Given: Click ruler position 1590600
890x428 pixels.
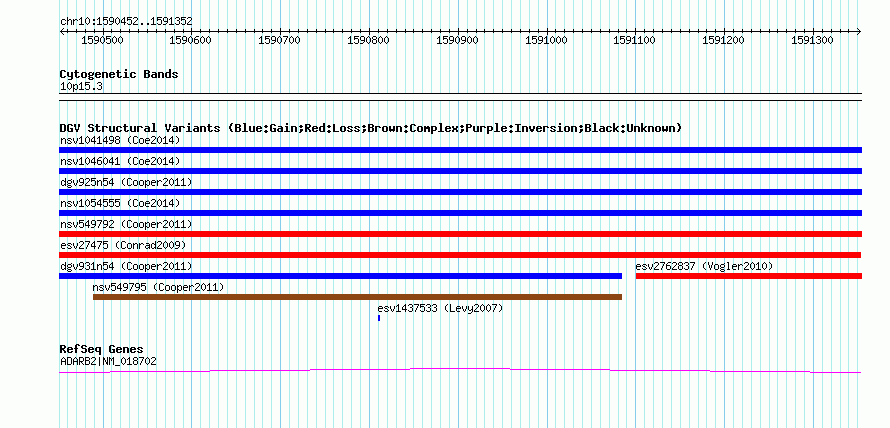Looking at the screenshot, I should pos(191,40).
